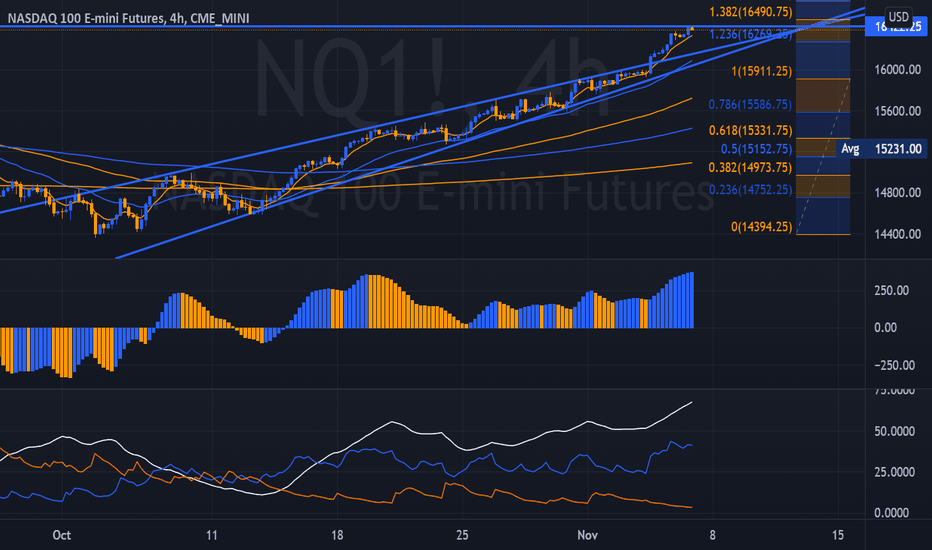
Task: Select the 1(15911.25) Fibonacci level label
Action: [x=761, y=71]
